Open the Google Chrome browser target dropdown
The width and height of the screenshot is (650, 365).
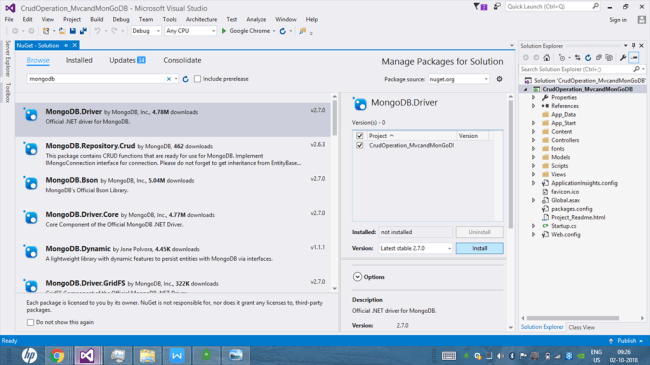click(274, 31)
